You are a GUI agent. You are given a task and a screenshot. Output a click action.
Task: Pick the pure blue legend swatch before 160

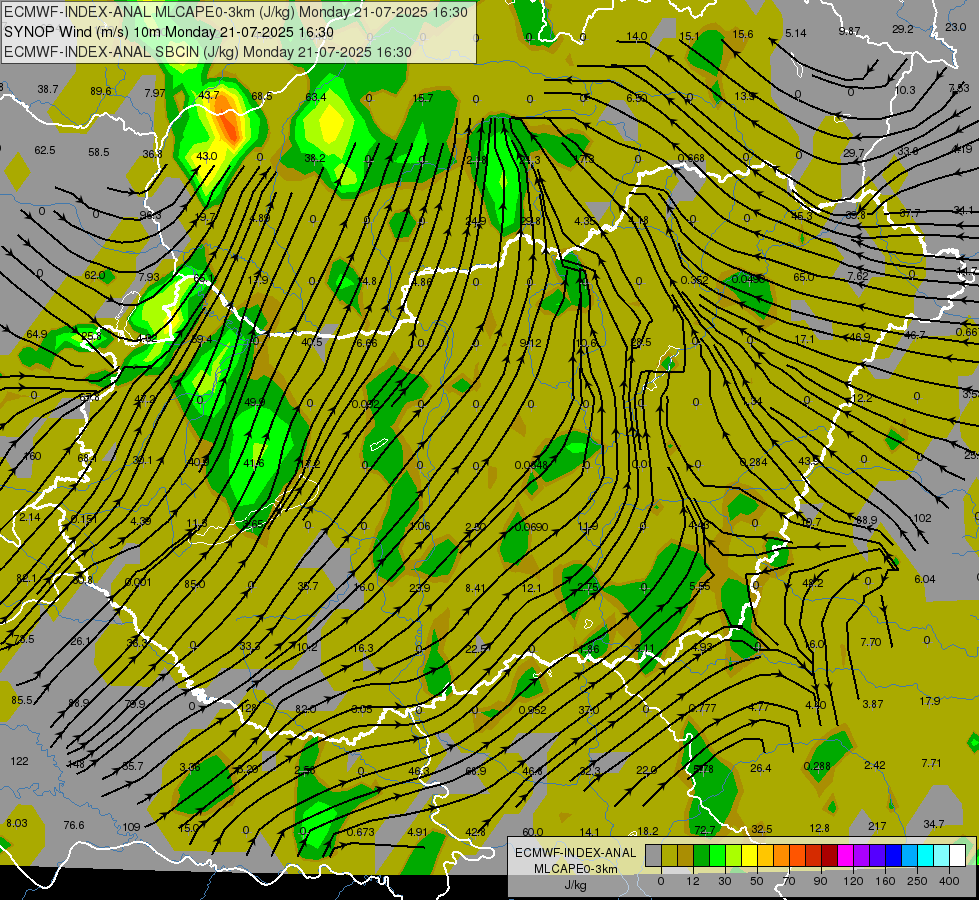[893, 855]
